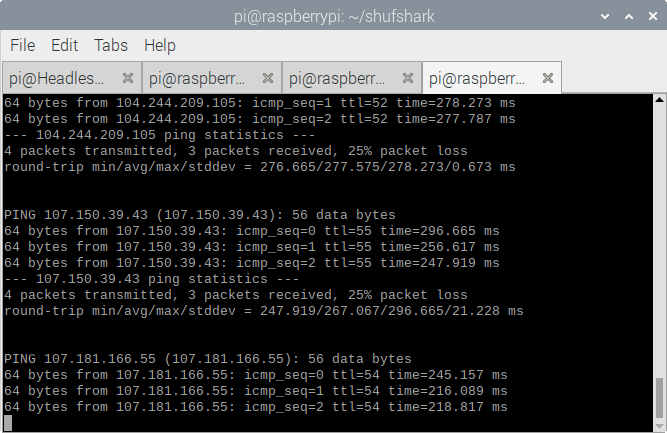Open the Edit menu
Image resolution: width=667 pixels, height=433 pixels.
pyautogui.click(x=64, y=45)
